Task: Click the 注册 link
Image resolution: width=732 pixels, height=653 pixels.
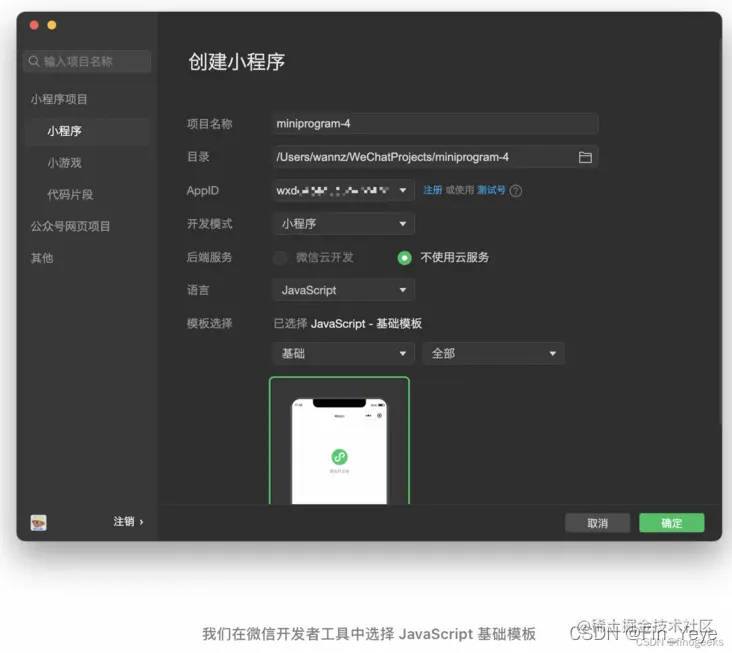Action: pos(432,190)
